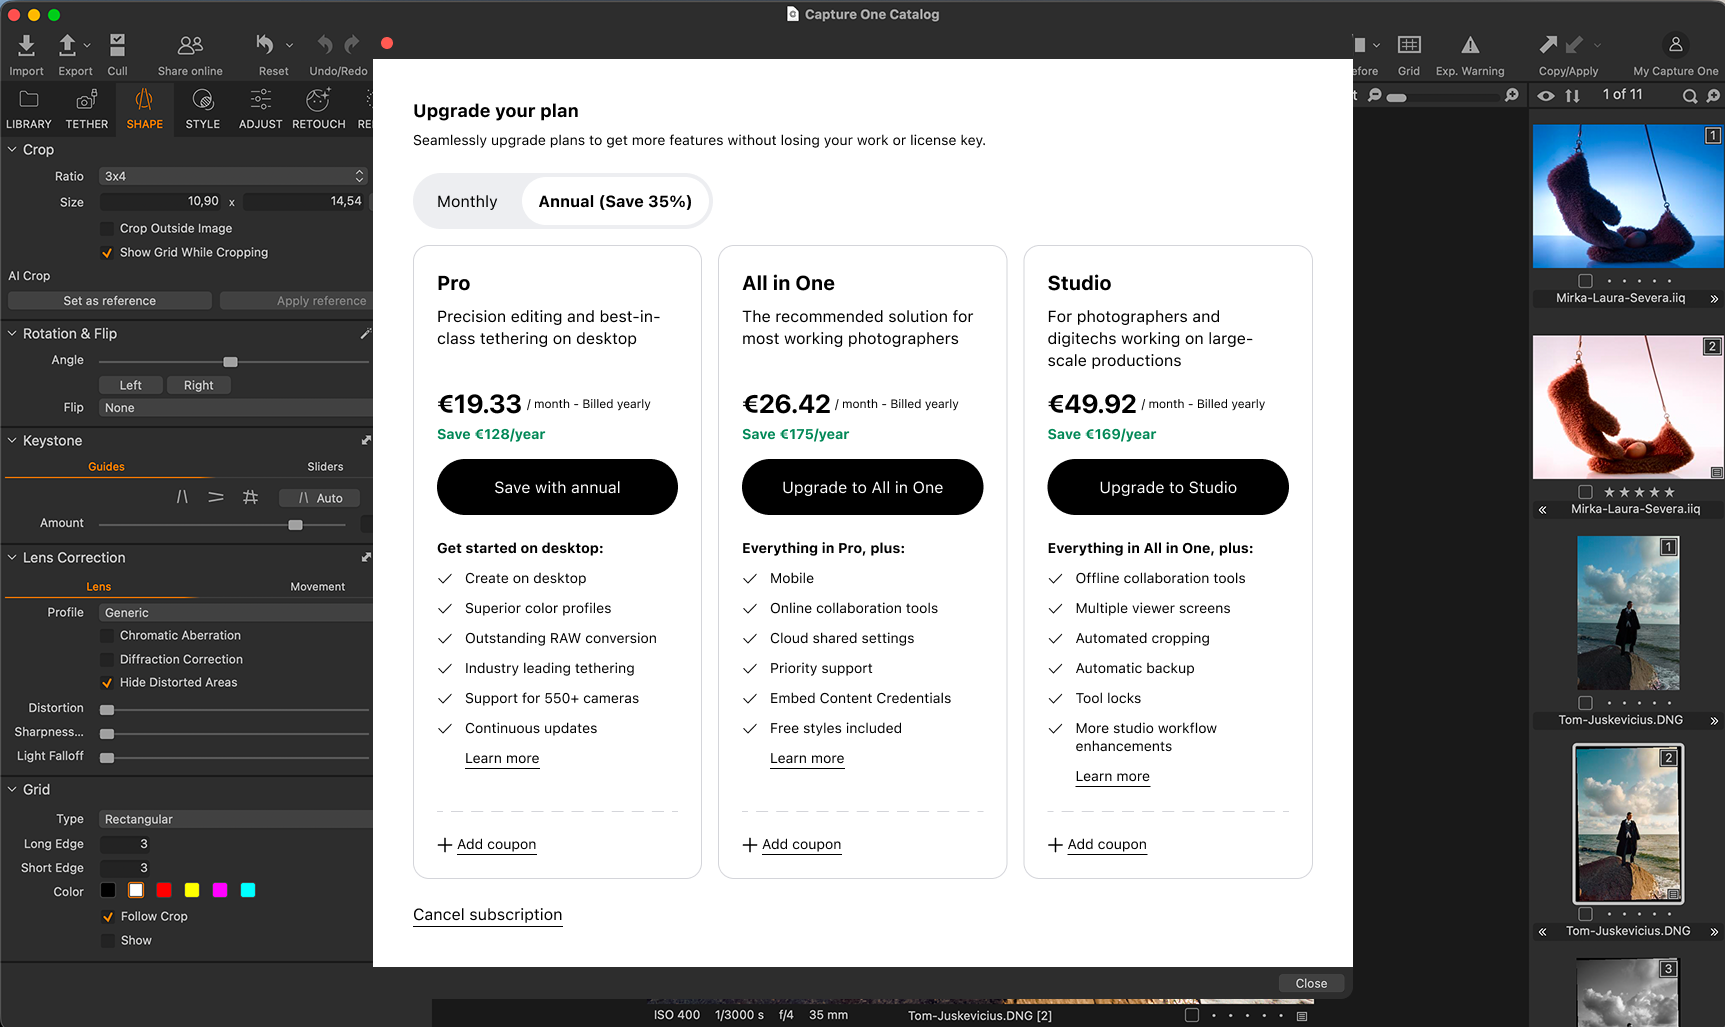Click Upgrade to Studio button
1725x1027 pixels.
coord(1168,487)
